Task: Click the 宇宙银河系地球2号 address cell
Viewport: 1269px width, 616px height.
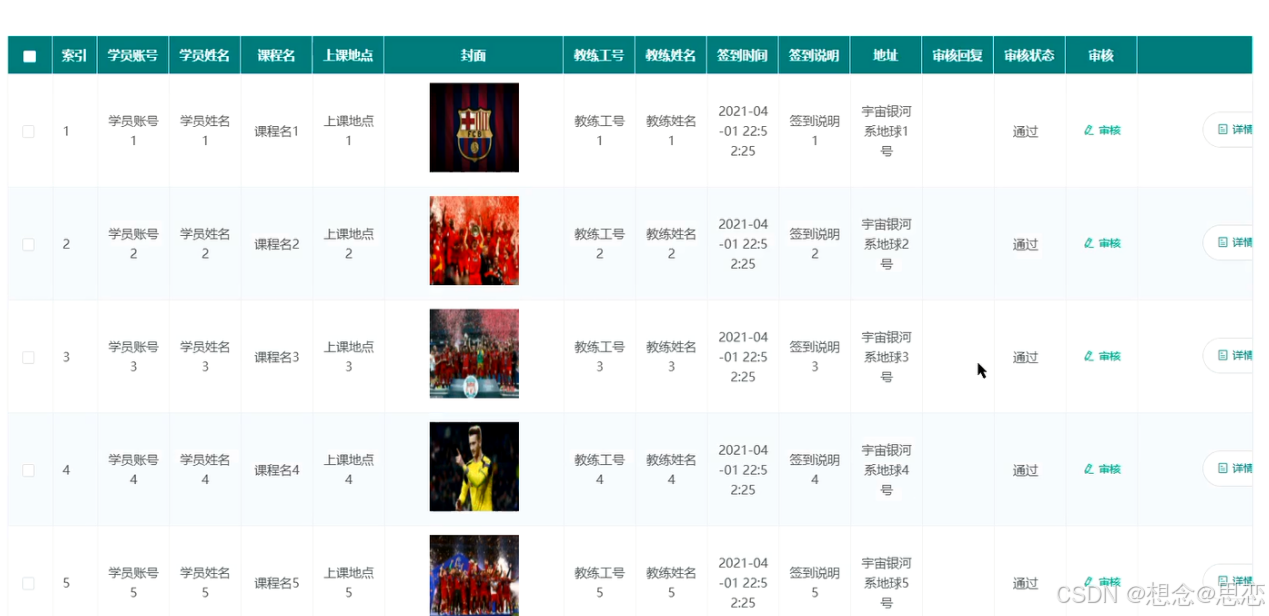Action: click(x=886, y=244)
